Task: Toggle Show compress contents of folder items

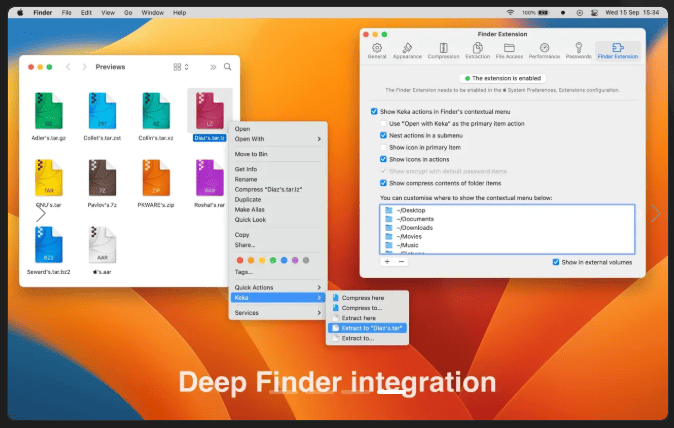Action: point(383,183)
